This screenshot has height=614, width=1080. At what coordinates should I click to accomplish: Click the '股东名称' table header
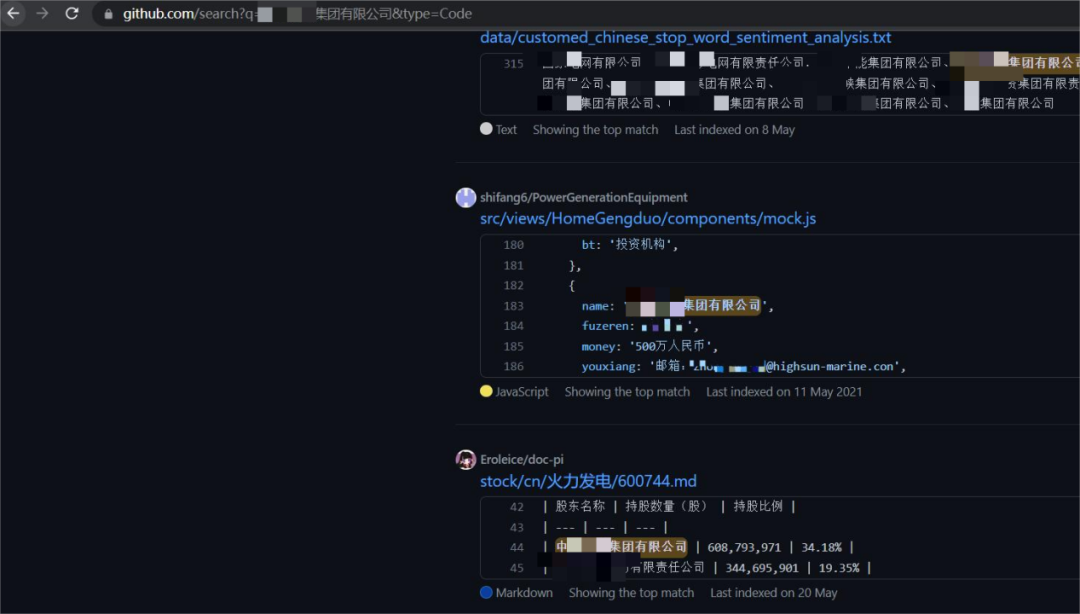coord(580,506)
